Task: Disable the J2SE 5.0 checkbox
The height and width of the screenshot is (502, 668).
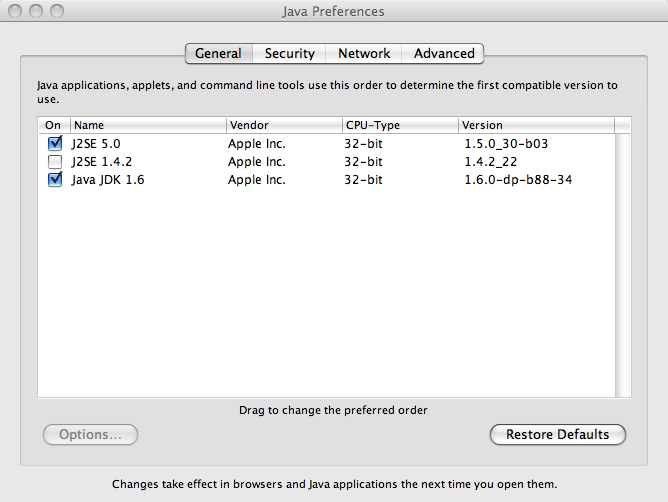Action: (x=55, y=143)
